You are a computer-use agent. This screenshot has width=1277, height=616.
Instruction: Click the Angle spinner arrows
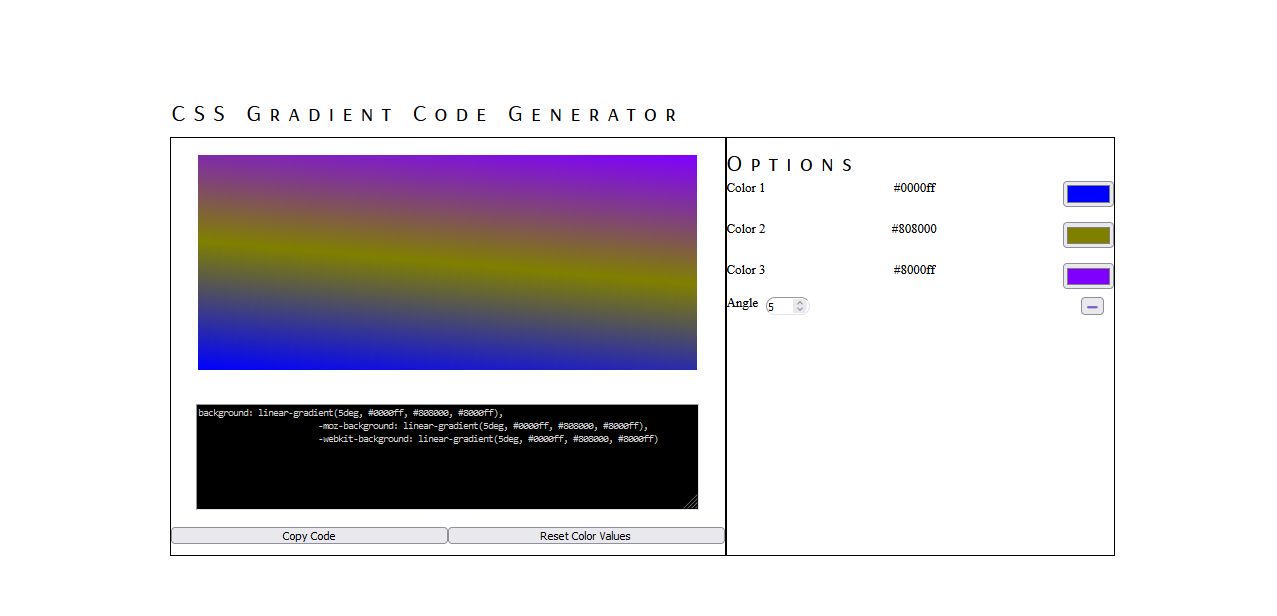point(800,306)
